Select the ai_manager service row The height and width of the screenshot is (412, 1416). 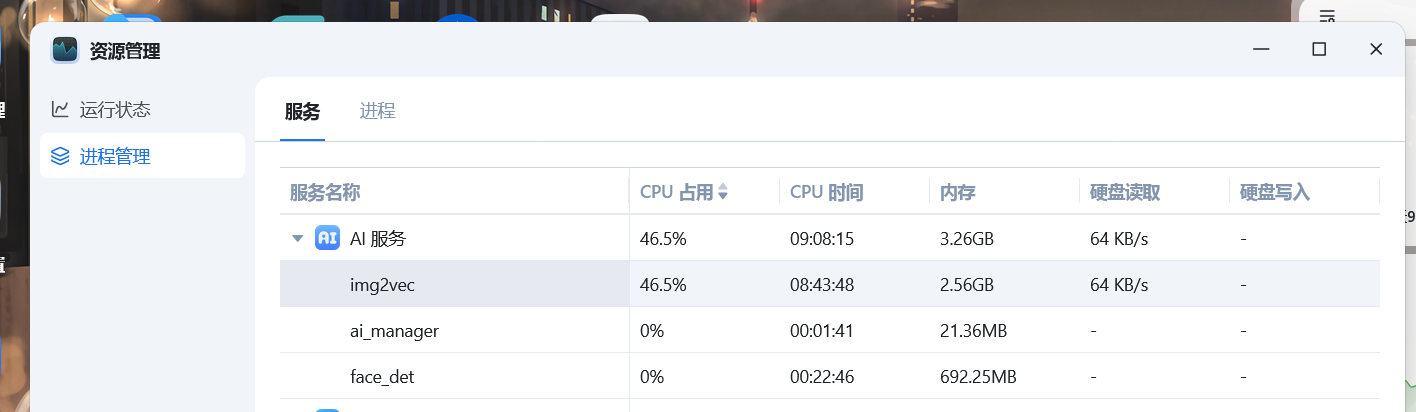(x=394, y=331)
